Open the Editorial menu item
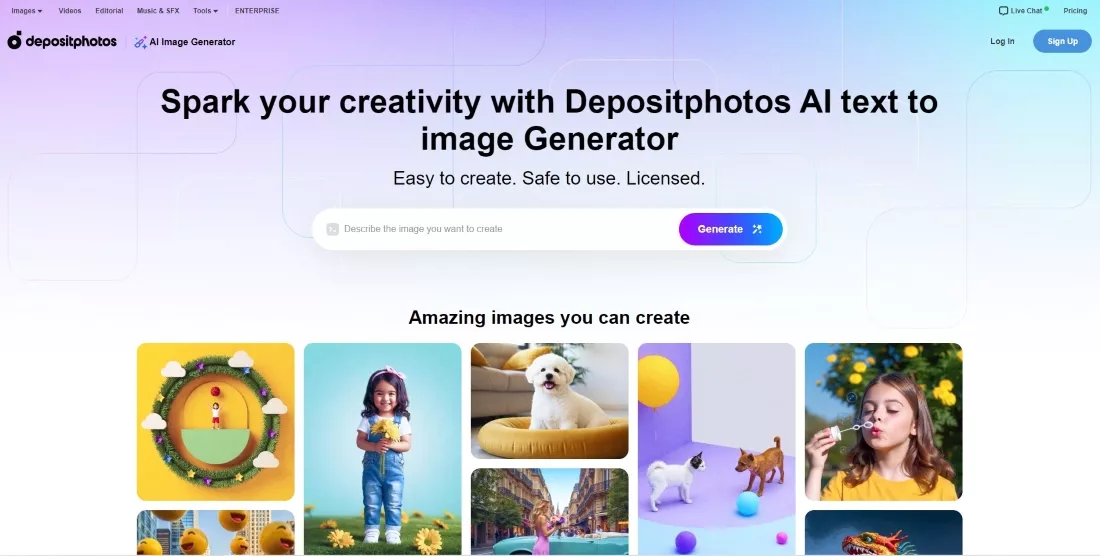 (x=109, y=11)
